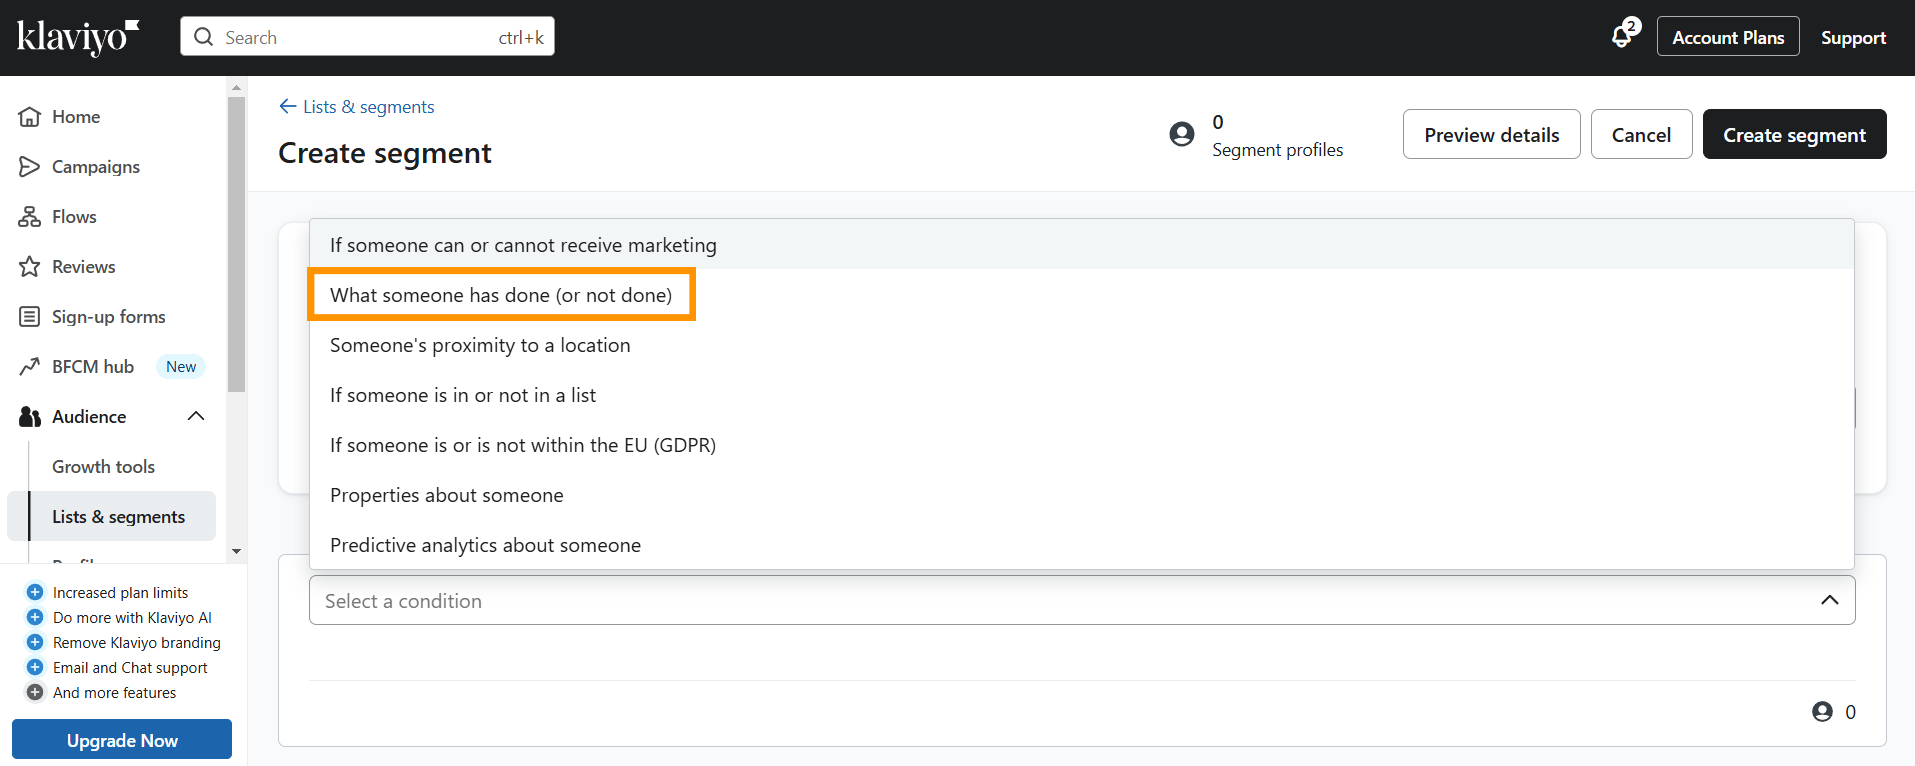Open Growth tools in sidebar
The image size is (1915, 766).
pyautogui.click(x=103, y=467)
